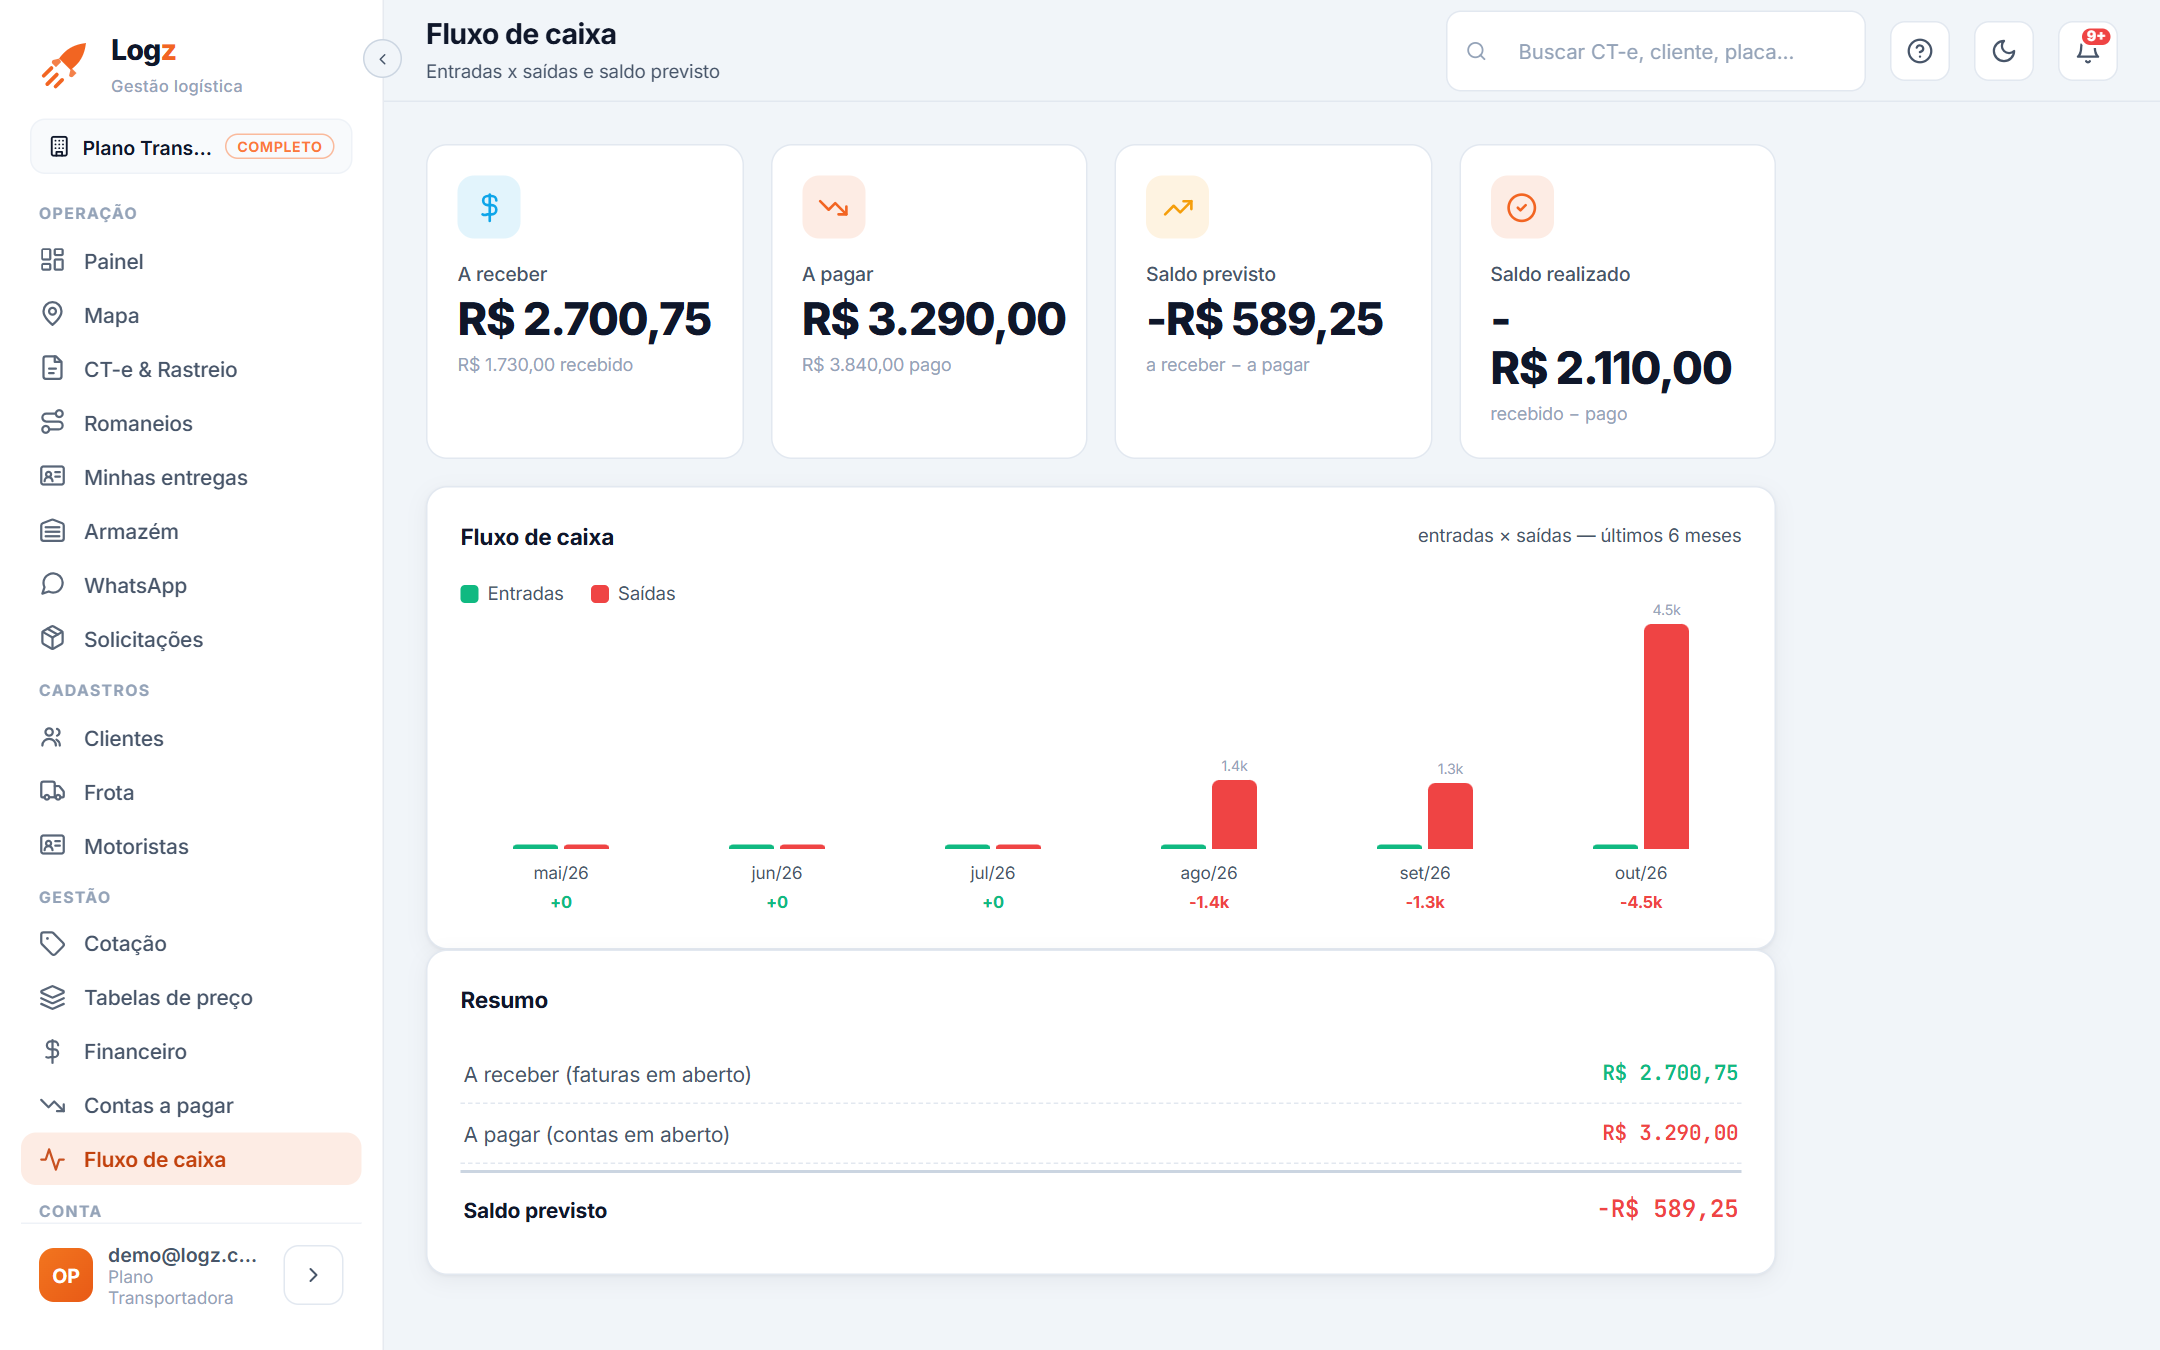
Task: Click the Frota truck icon
Action: coord(53,791)
